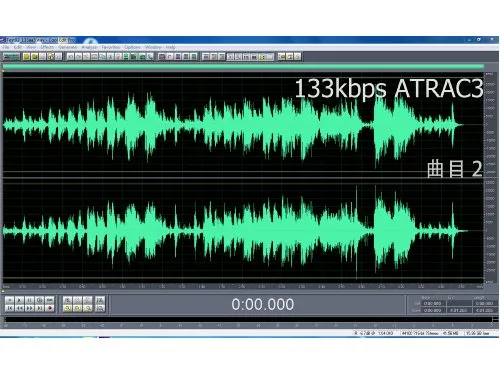Click the Zoom In Horizontally button
Viewport: 500px width, 375px height.
(68, 300)
